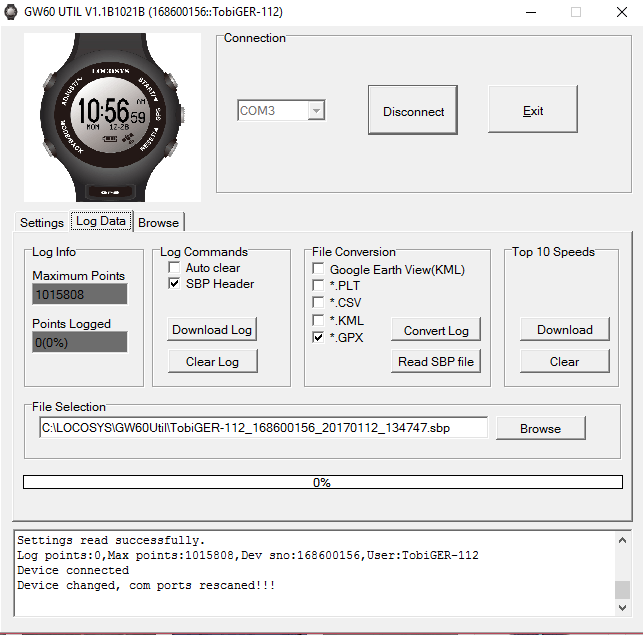Click the Points Logged field showing 0(0%)
Image resolution: width=643 pixels, height=635 pixels.
(x=80, y=342)
